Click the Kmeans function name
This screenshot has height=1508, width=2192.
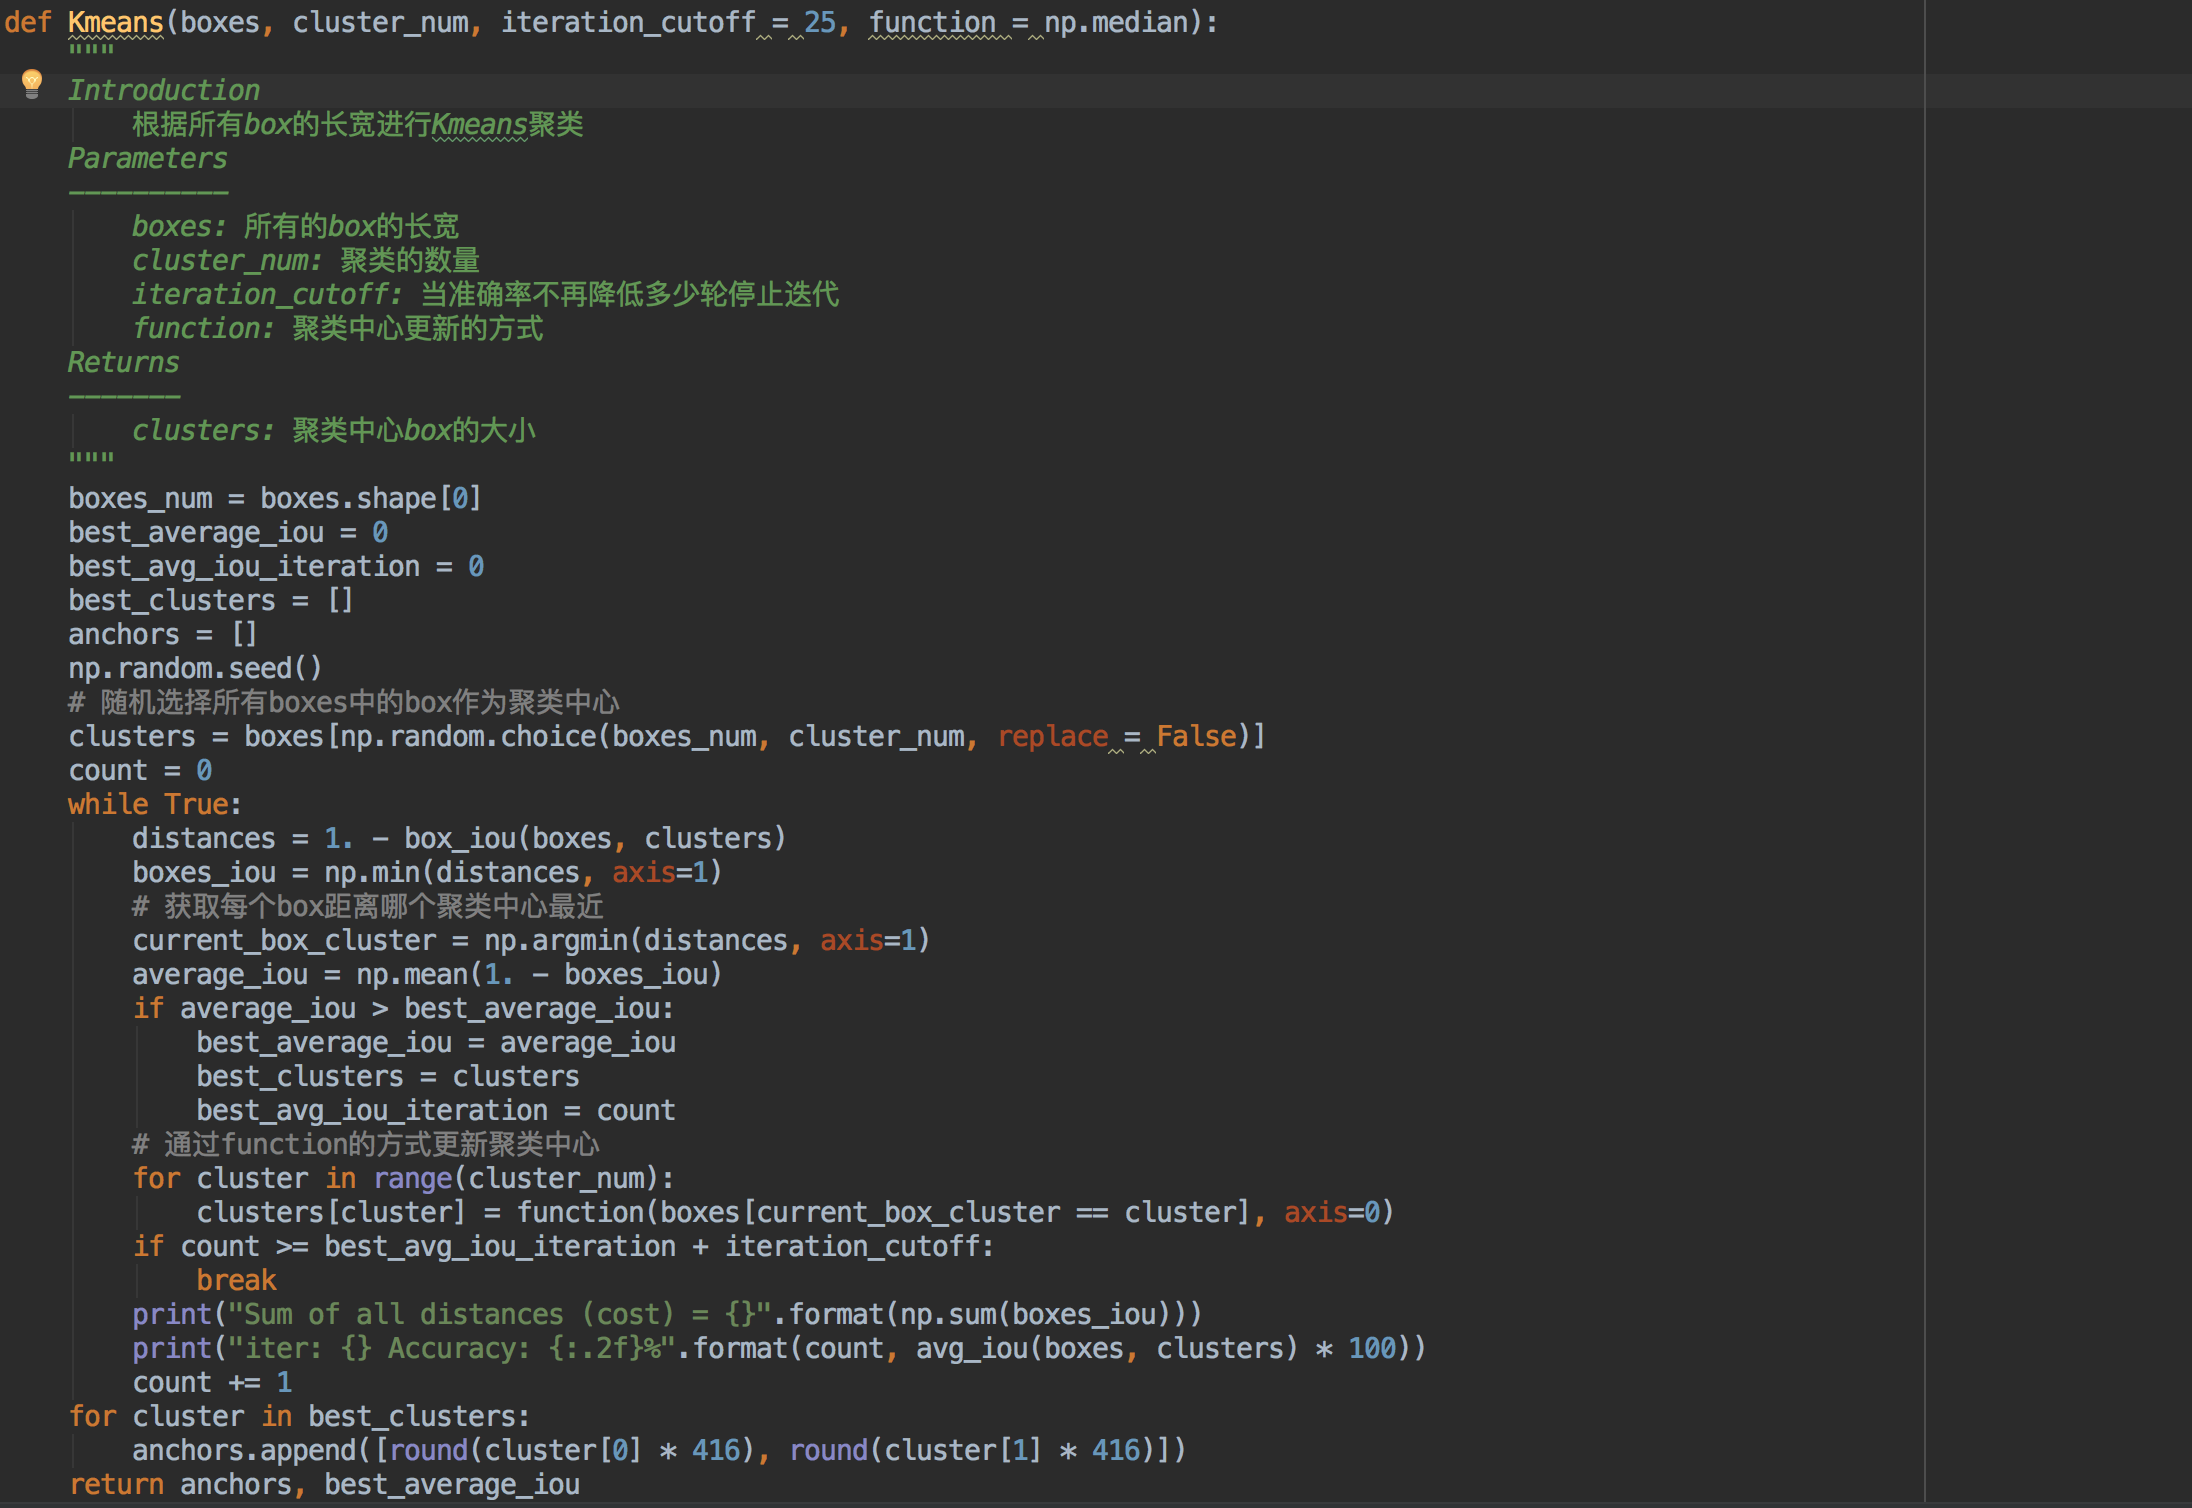(116, 22)
